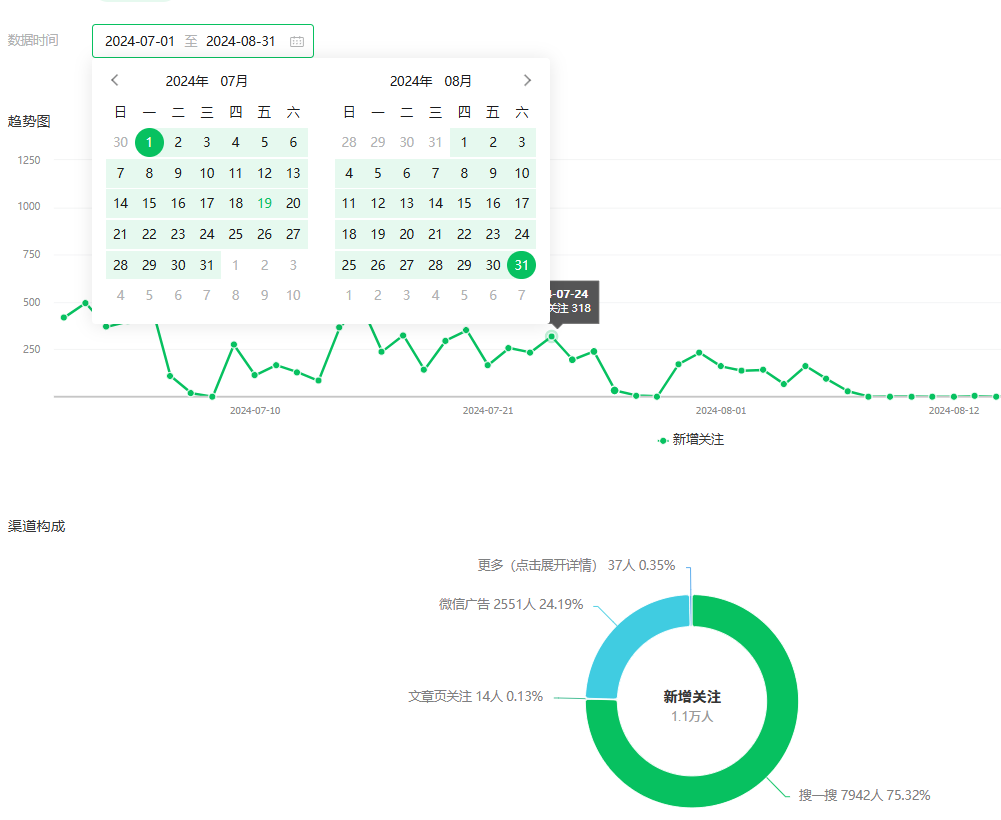Select July 1 in the calendar
The image size is (1001, 820).
tap(149, 143)
